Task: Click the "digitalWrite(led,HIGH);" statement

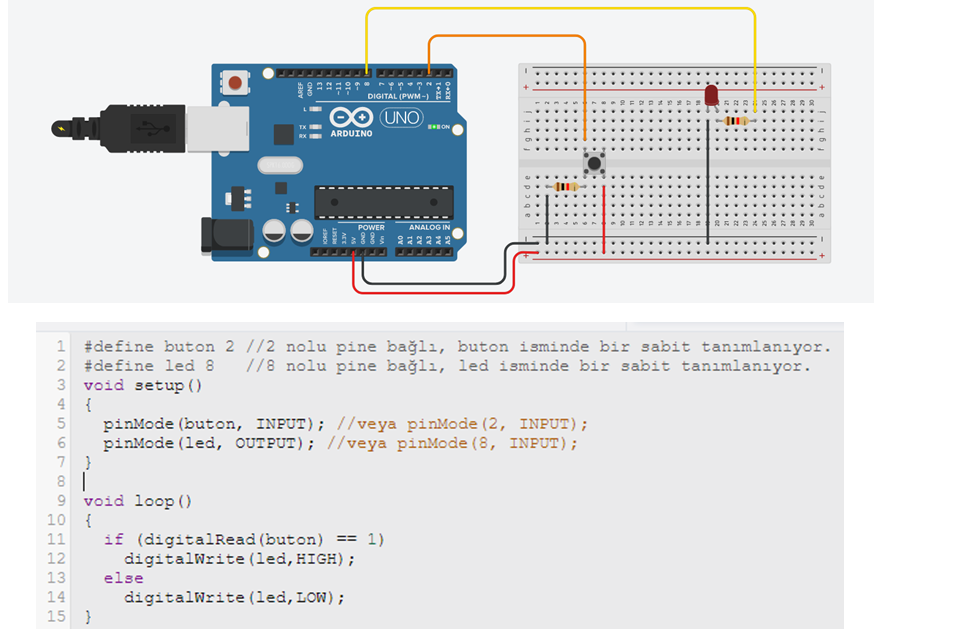Action: (x=239, y=559)
